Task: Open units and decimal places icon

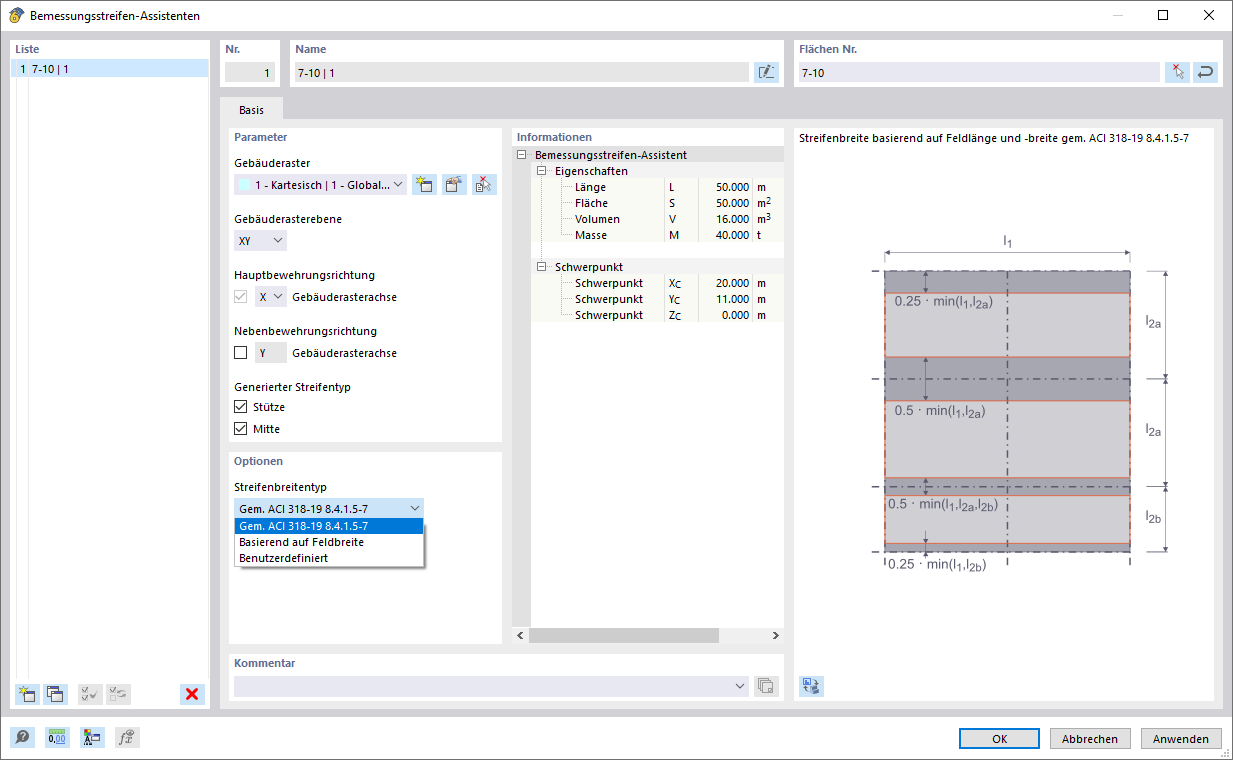Action: [57, 738]
